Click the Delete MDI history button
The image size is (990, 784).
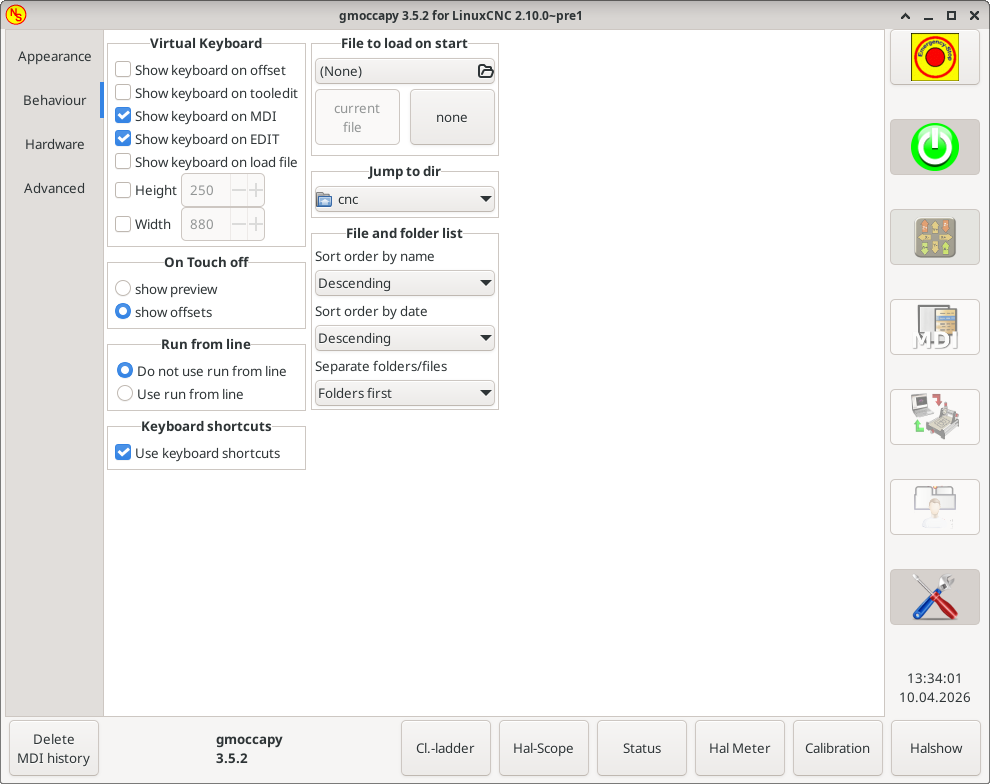point(53,747)
